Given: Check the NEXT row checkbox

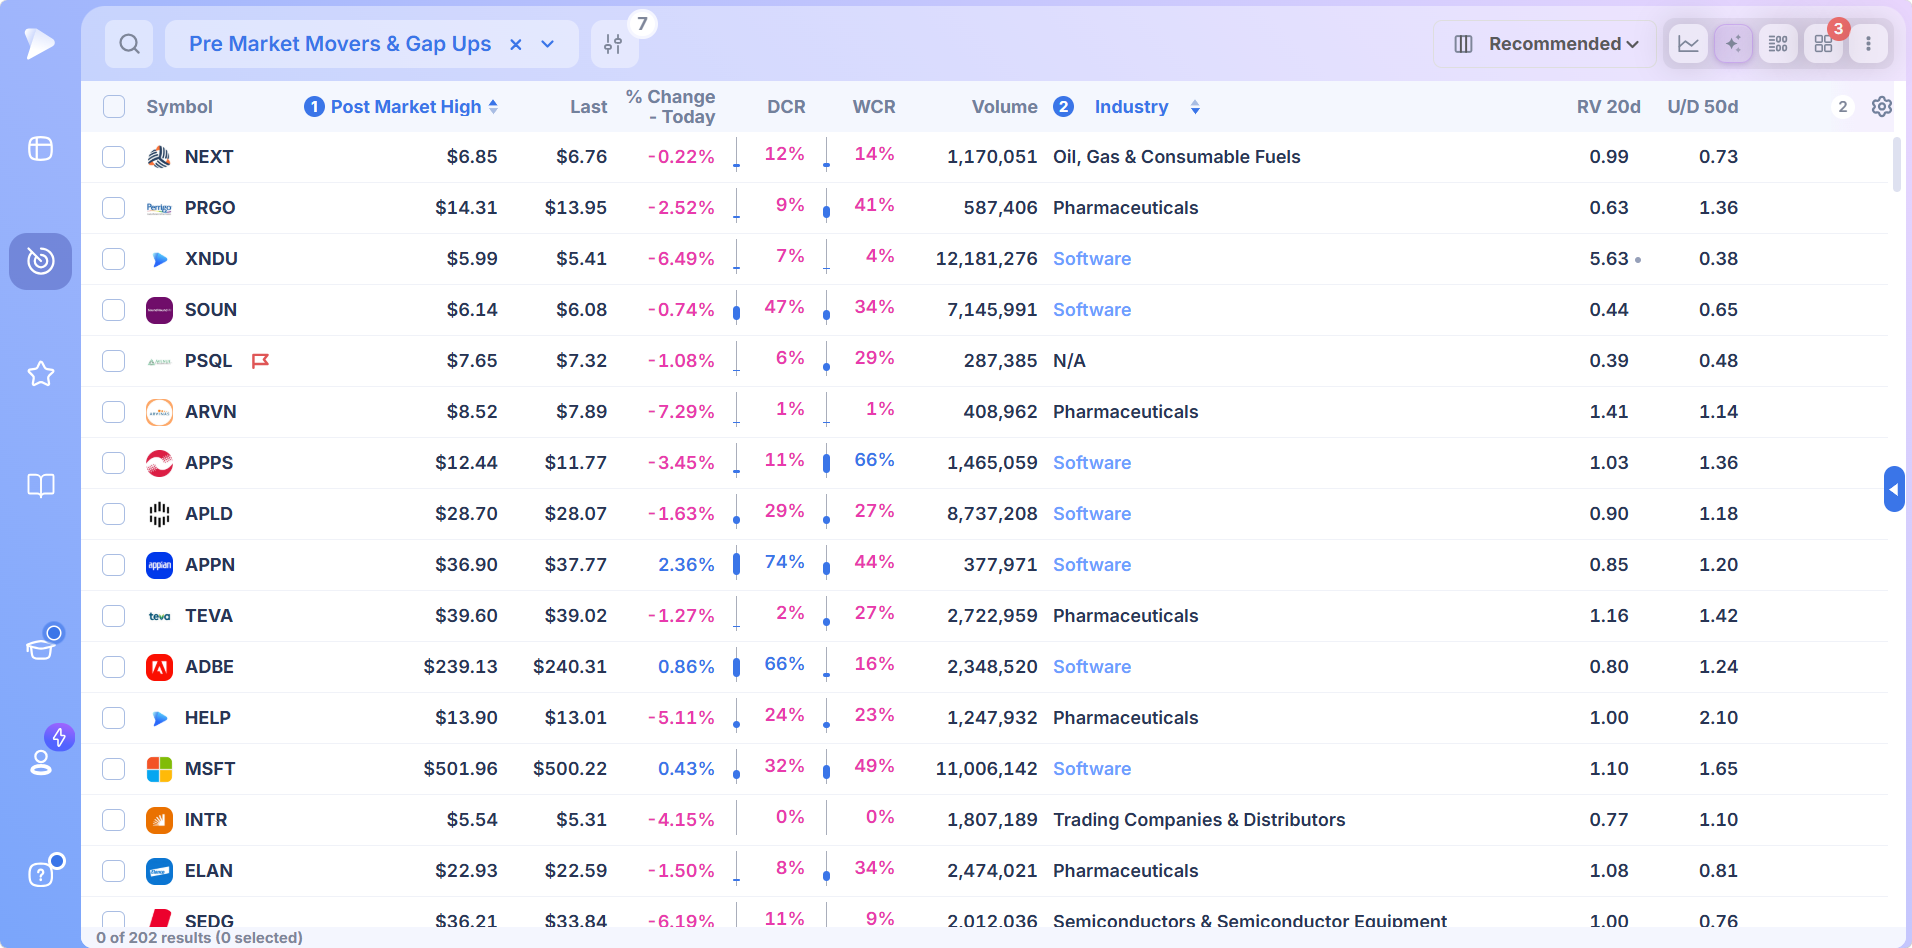Looking at the screenshot, I should coord(114,157).
